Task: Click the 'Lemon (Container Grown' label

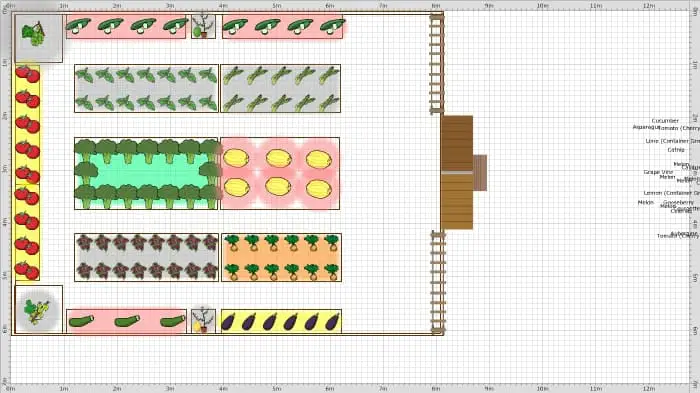Action: (x=671, y=193)
